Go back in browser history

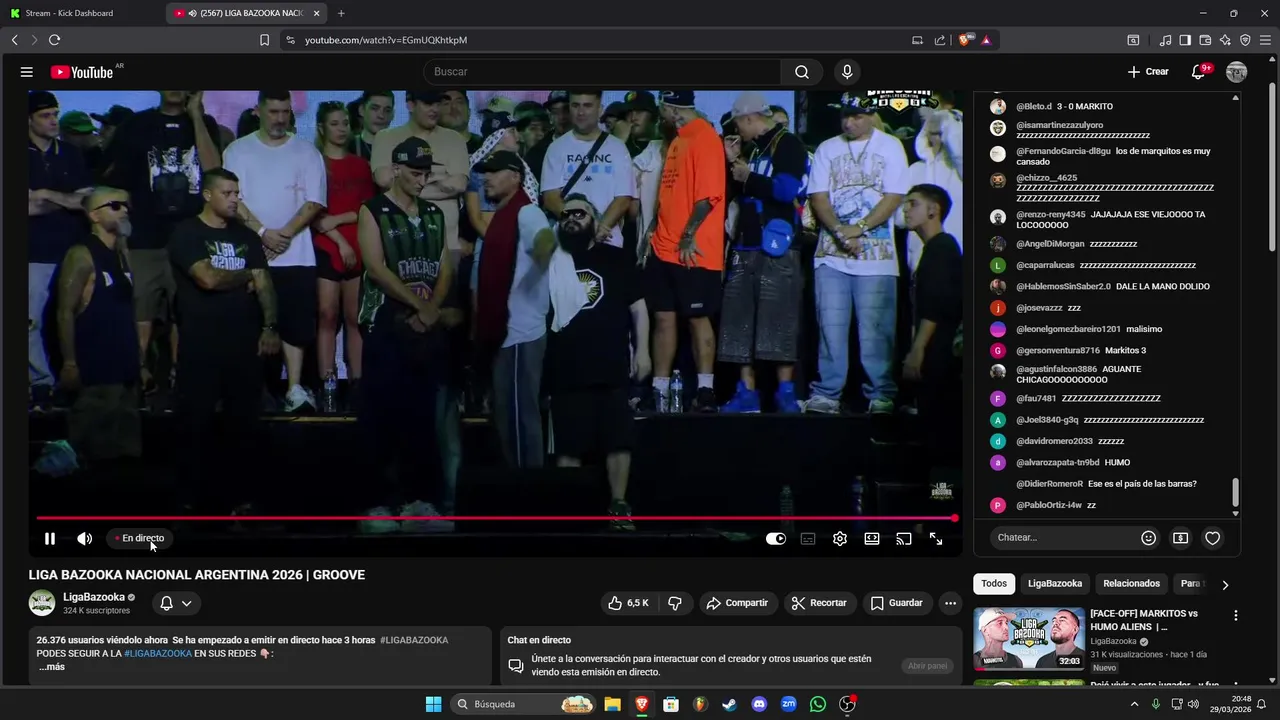pyautogui.click(x=14, y=40)
